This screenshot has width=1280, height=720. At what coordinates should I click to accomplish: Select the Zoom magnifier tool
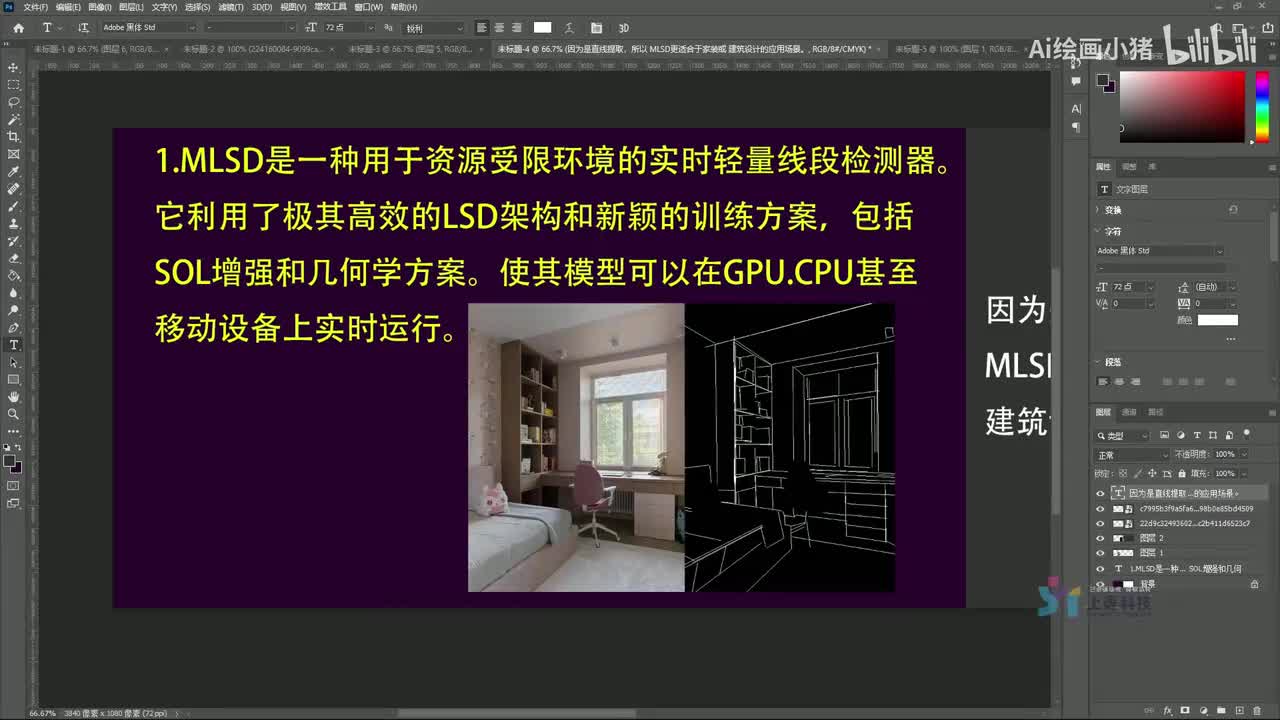pyautogui.click(x=14, y=414)
